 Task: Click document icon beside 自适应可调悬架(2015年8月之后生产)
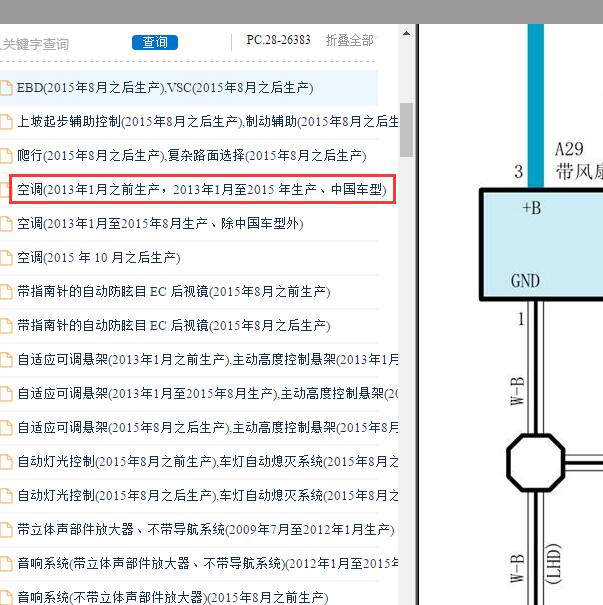pos(6,427)
